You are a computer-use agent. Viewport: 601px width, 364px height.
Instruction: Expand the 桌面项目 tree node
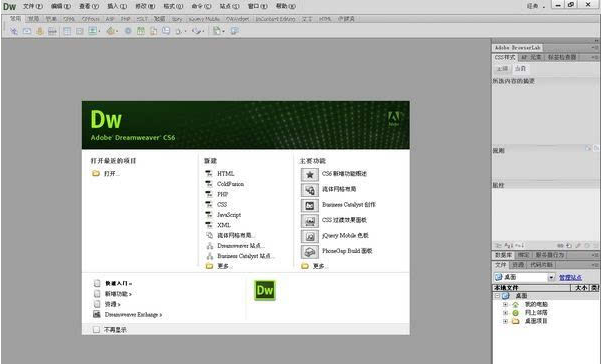[505, 321]
